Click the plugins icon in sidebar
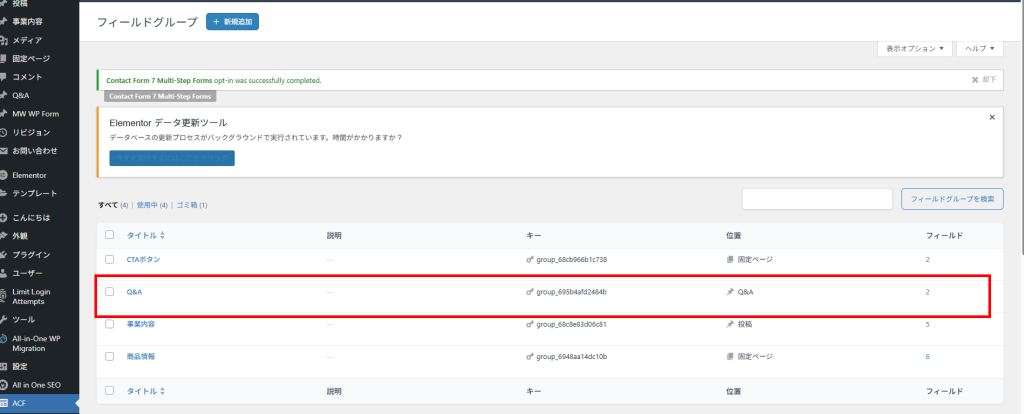Image resolution: width=1024 pixels, height=414 pixels. tap(5, 255)
